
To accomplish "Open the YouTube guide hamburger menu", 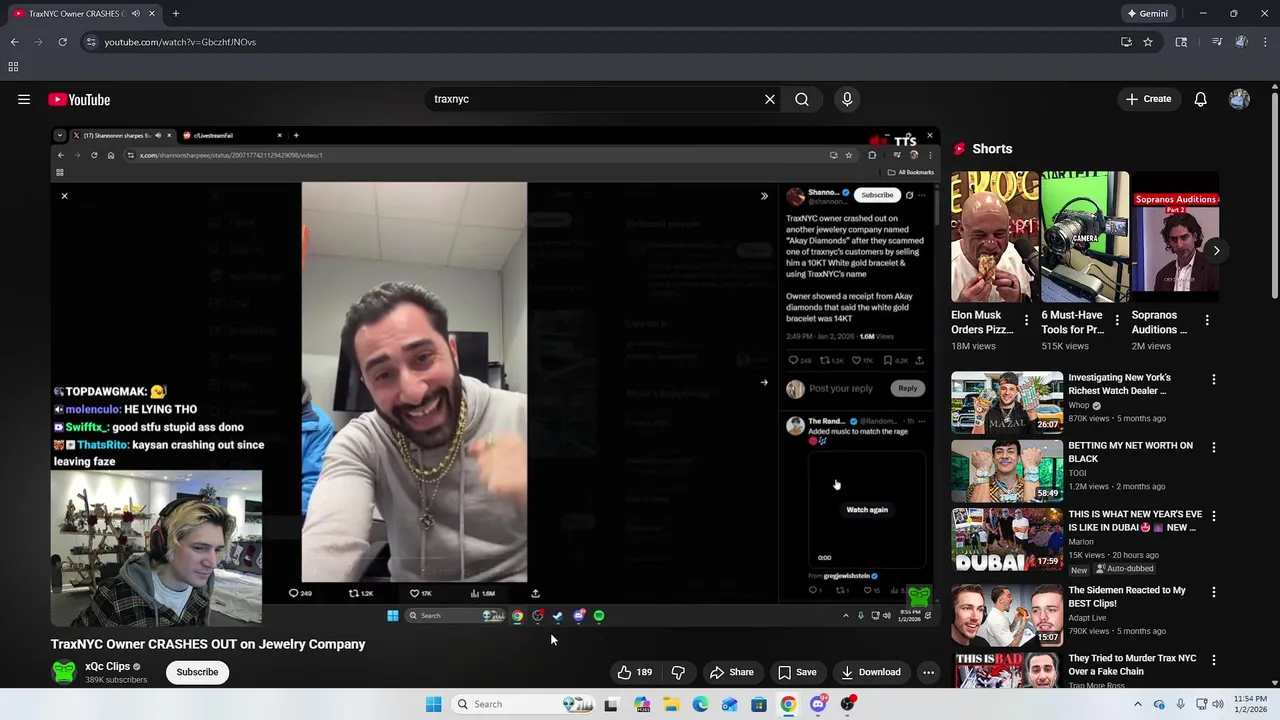I will point(24,99).
